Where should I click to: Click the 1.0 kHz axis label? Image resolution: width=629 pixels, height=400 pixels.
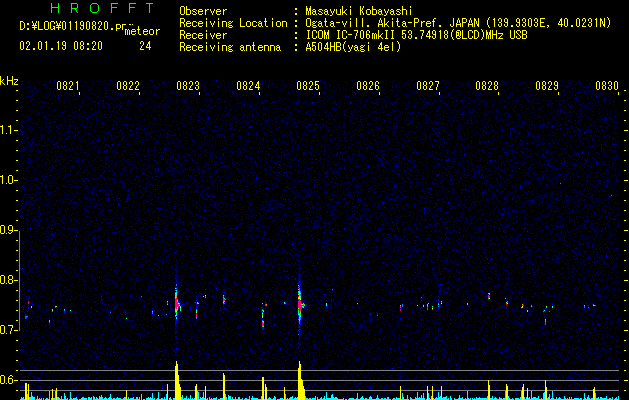click(x=8, y=180)
